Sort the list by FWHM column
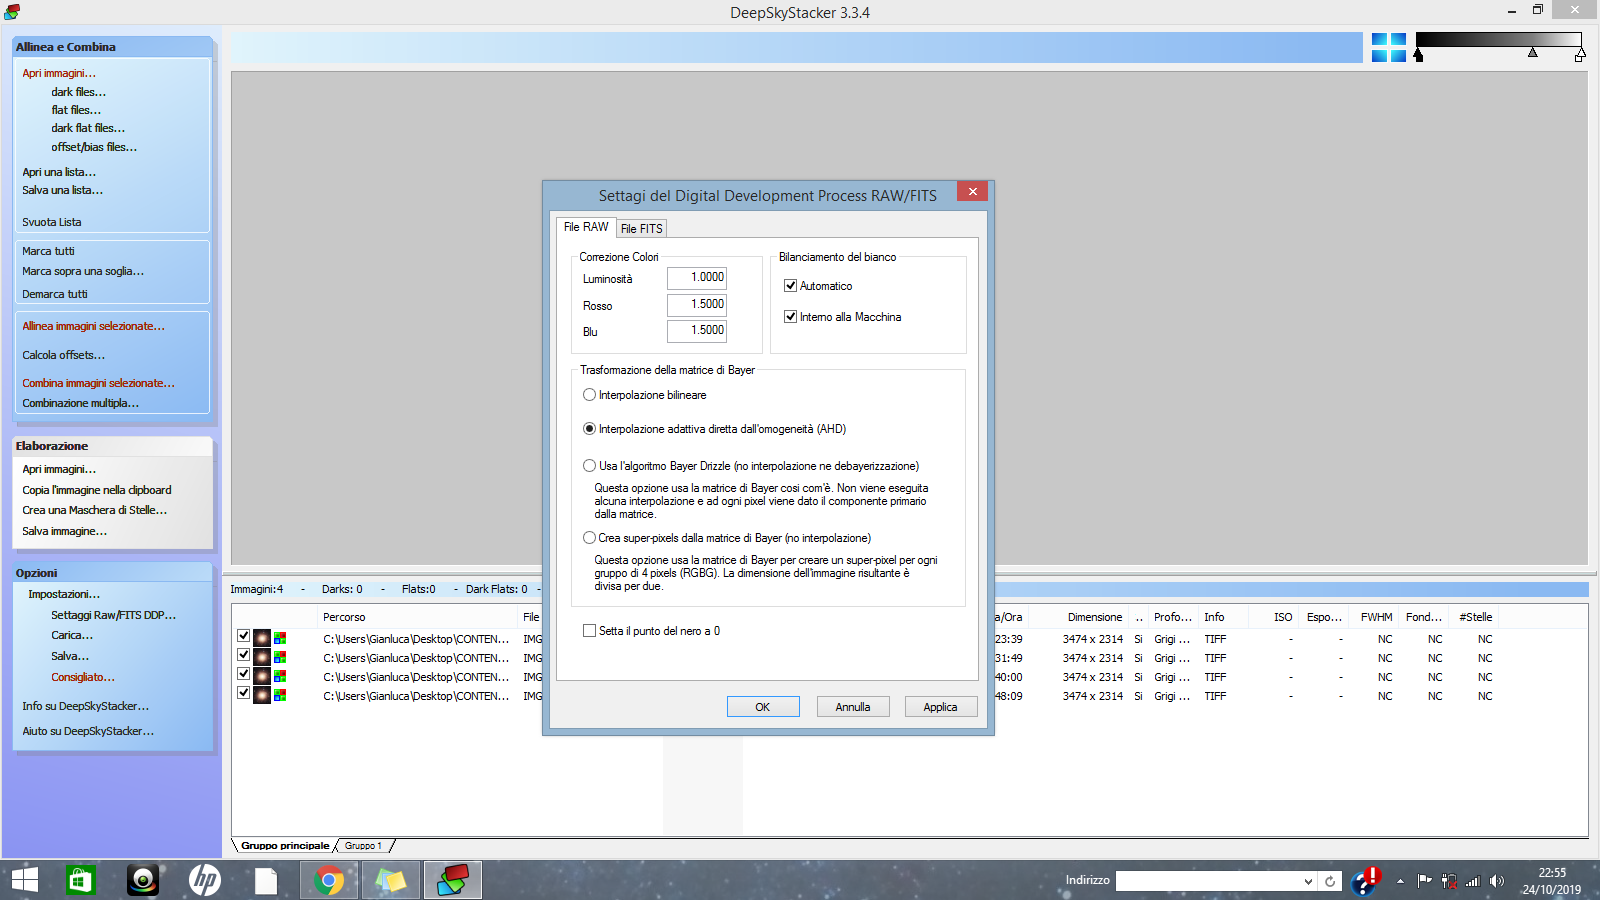 1376,617
